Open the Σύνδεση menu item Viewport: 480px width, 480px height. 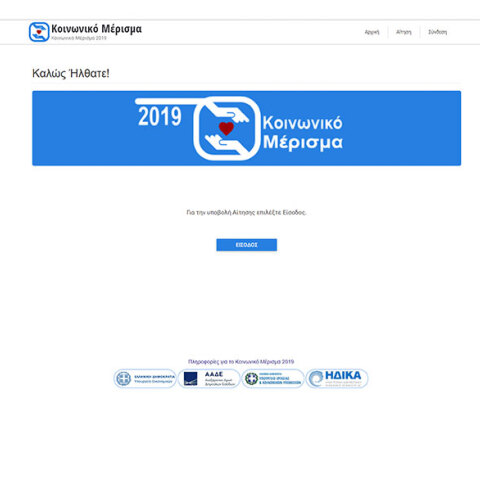point(437,32)
